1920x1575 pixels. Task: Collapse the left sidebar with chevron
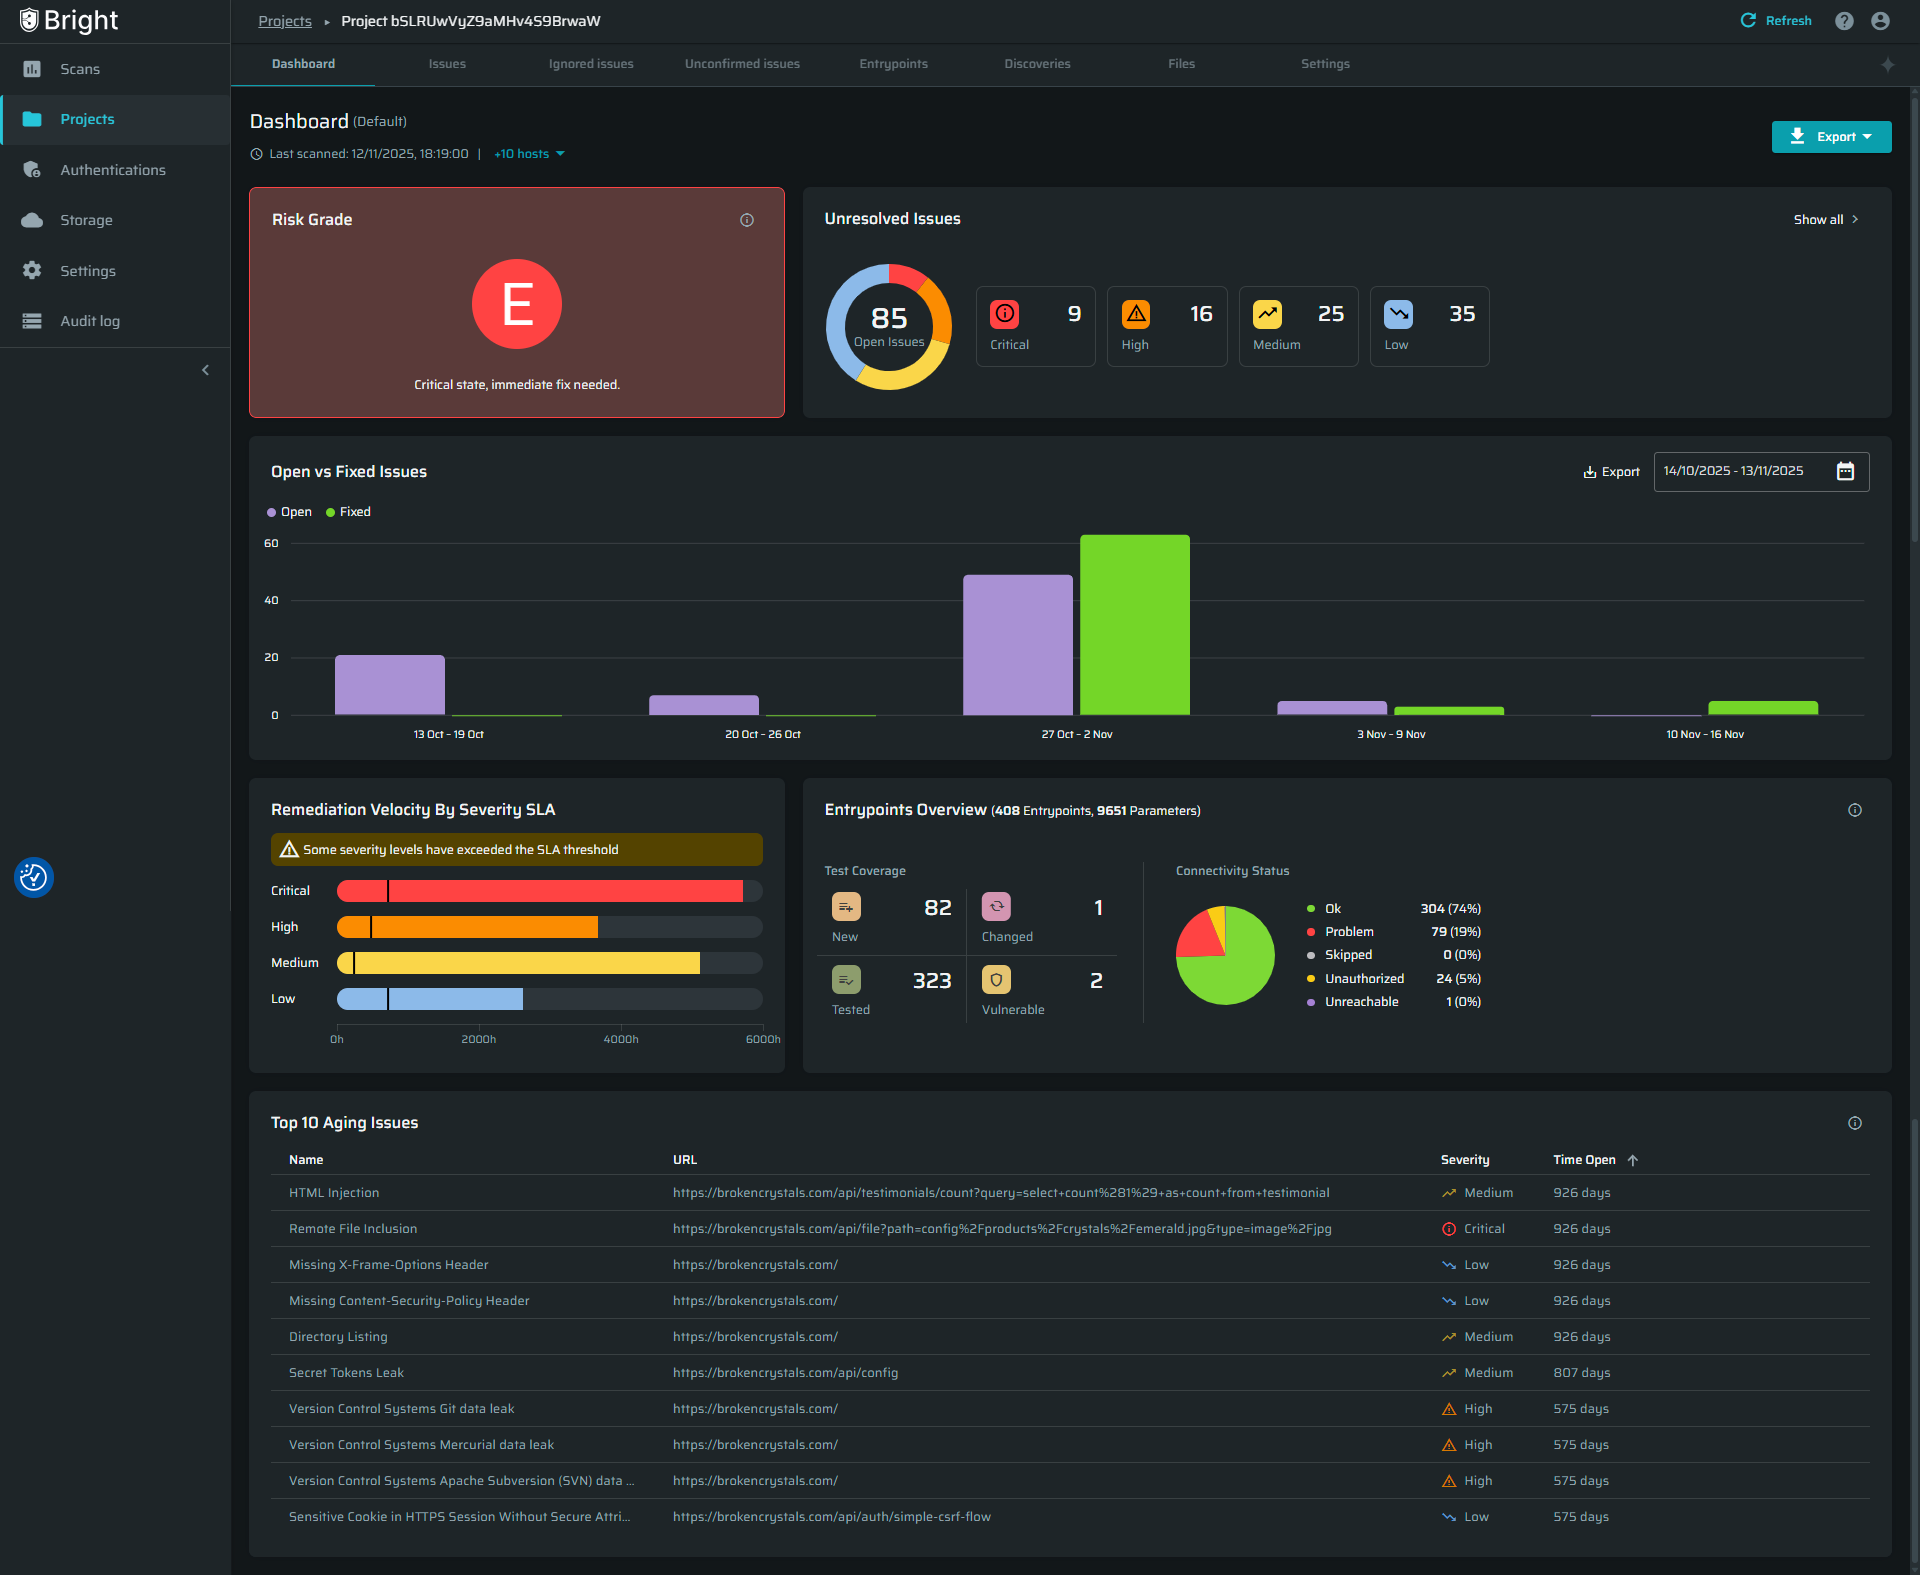(206, 370)
